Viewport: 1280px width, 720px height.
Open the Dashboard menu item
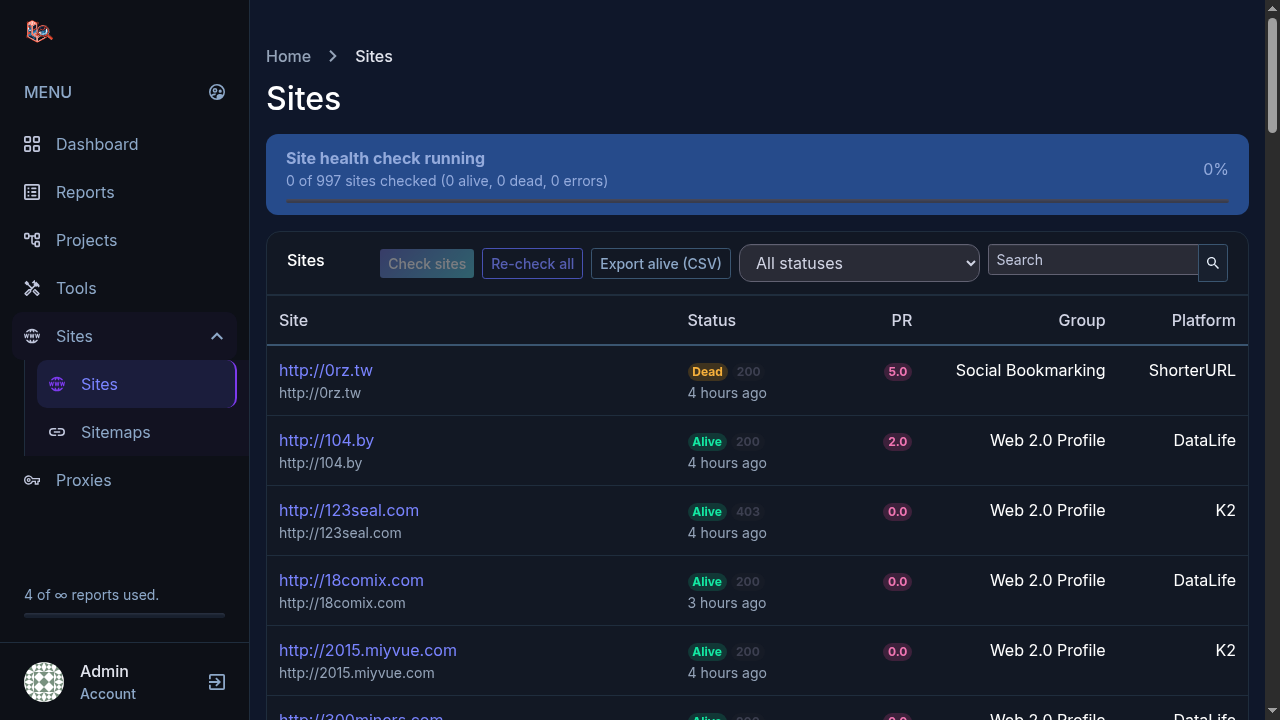click(124, 144)
